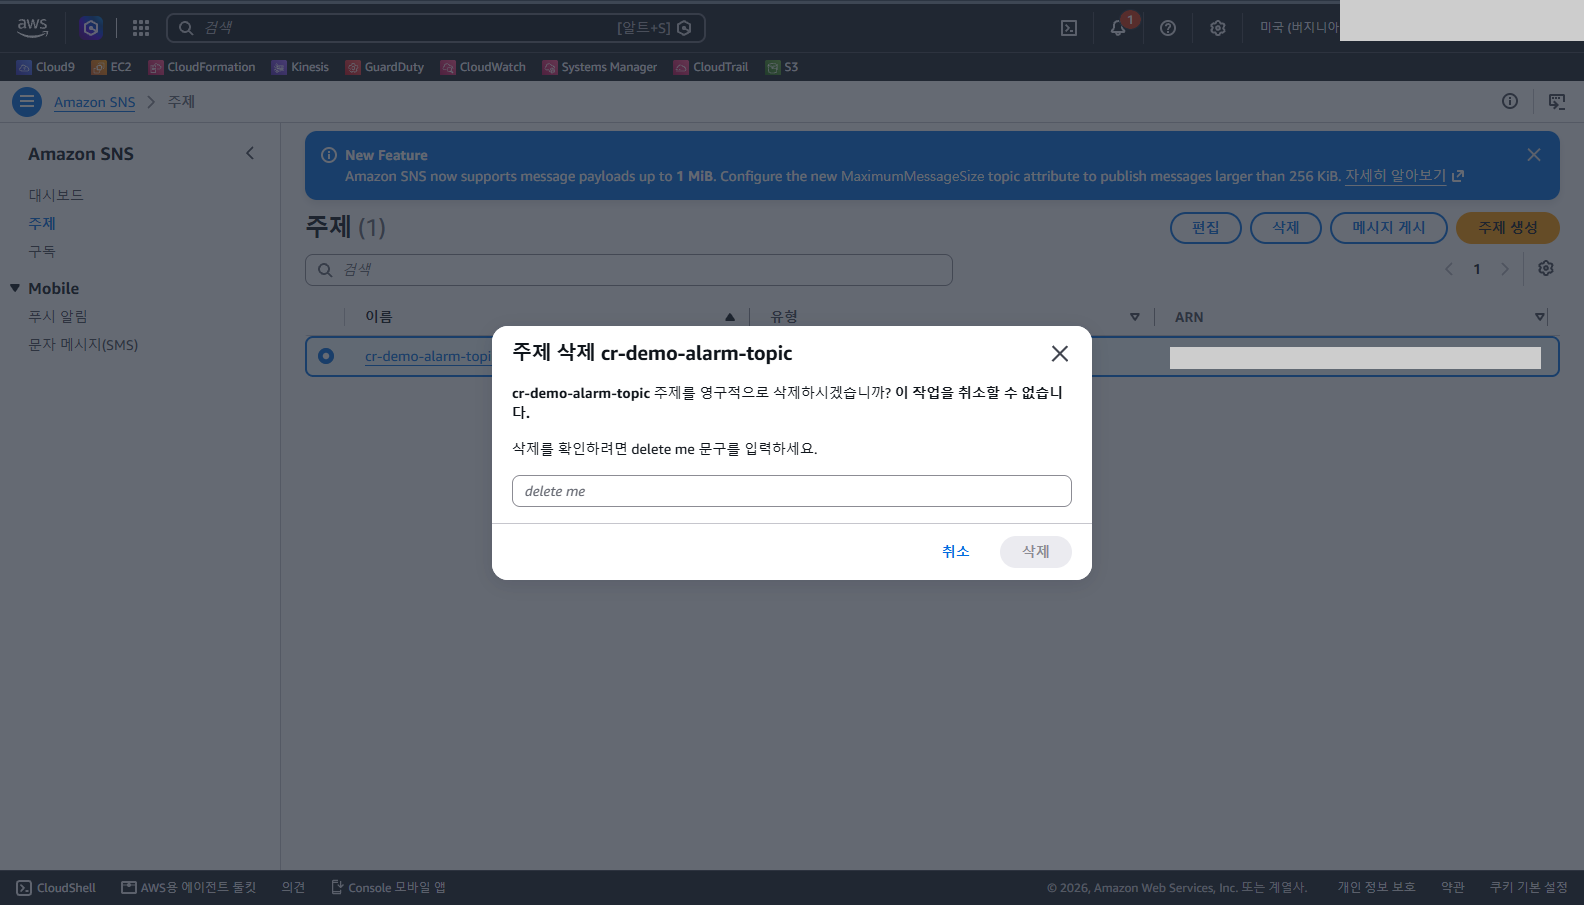Go to 대시보드 in sidebar

point(56,195)
